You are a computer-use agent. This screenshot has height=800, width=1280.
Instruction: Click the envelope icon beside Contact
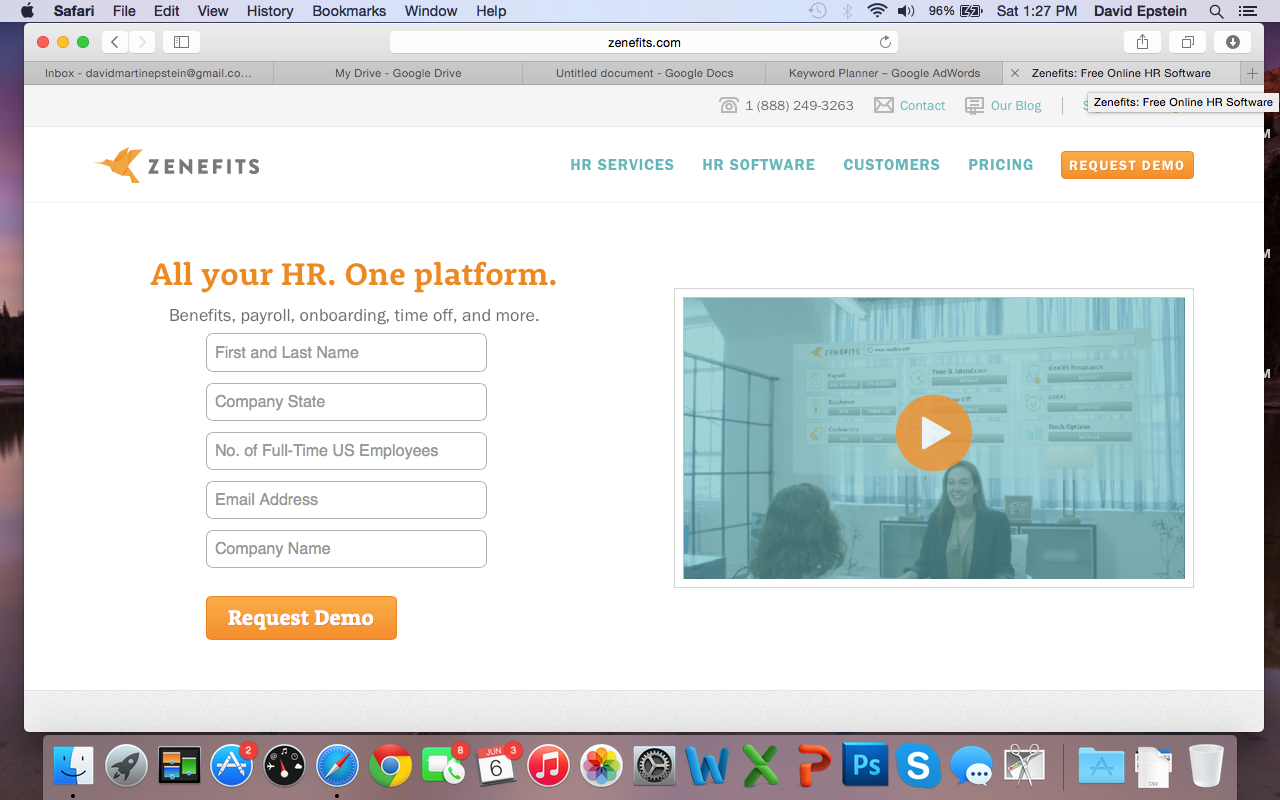pyautogui.click(x=884, y=105)
